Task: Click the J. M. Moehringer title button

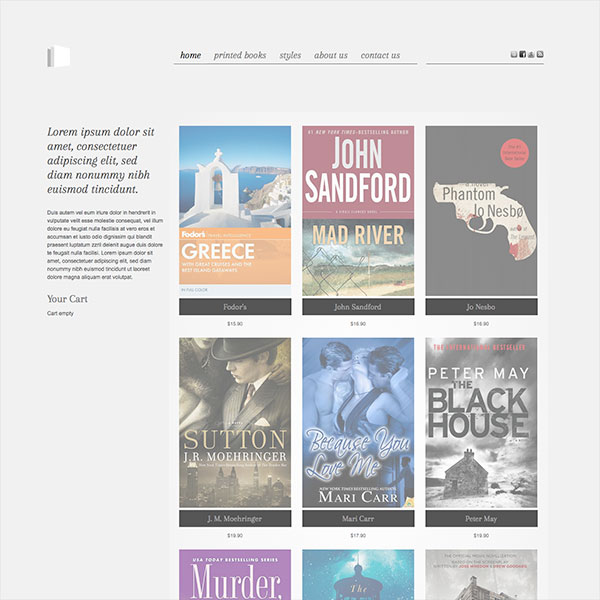Action: (x=235, y=518)
